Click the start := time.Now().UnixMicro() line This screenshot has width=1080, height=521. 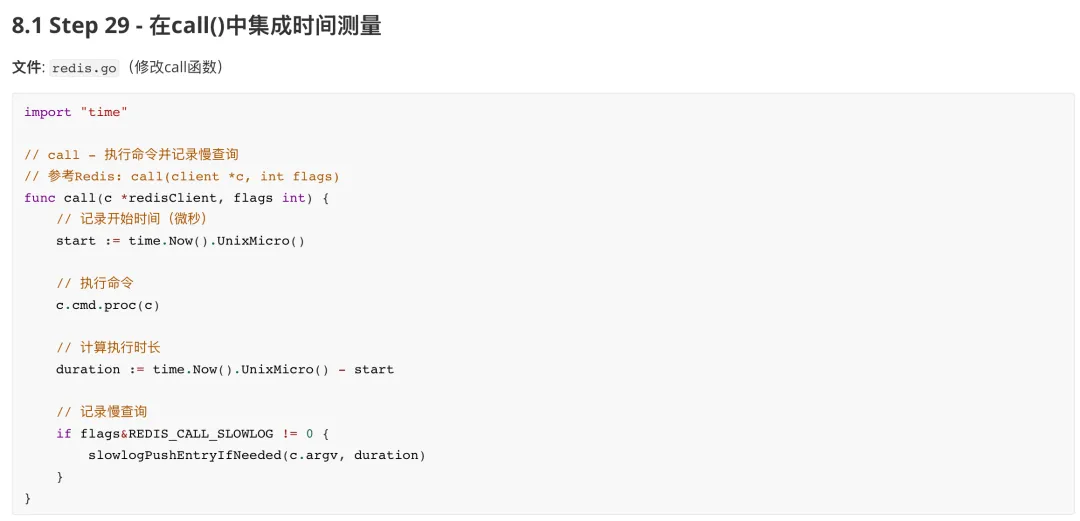(x=180, y=241)
